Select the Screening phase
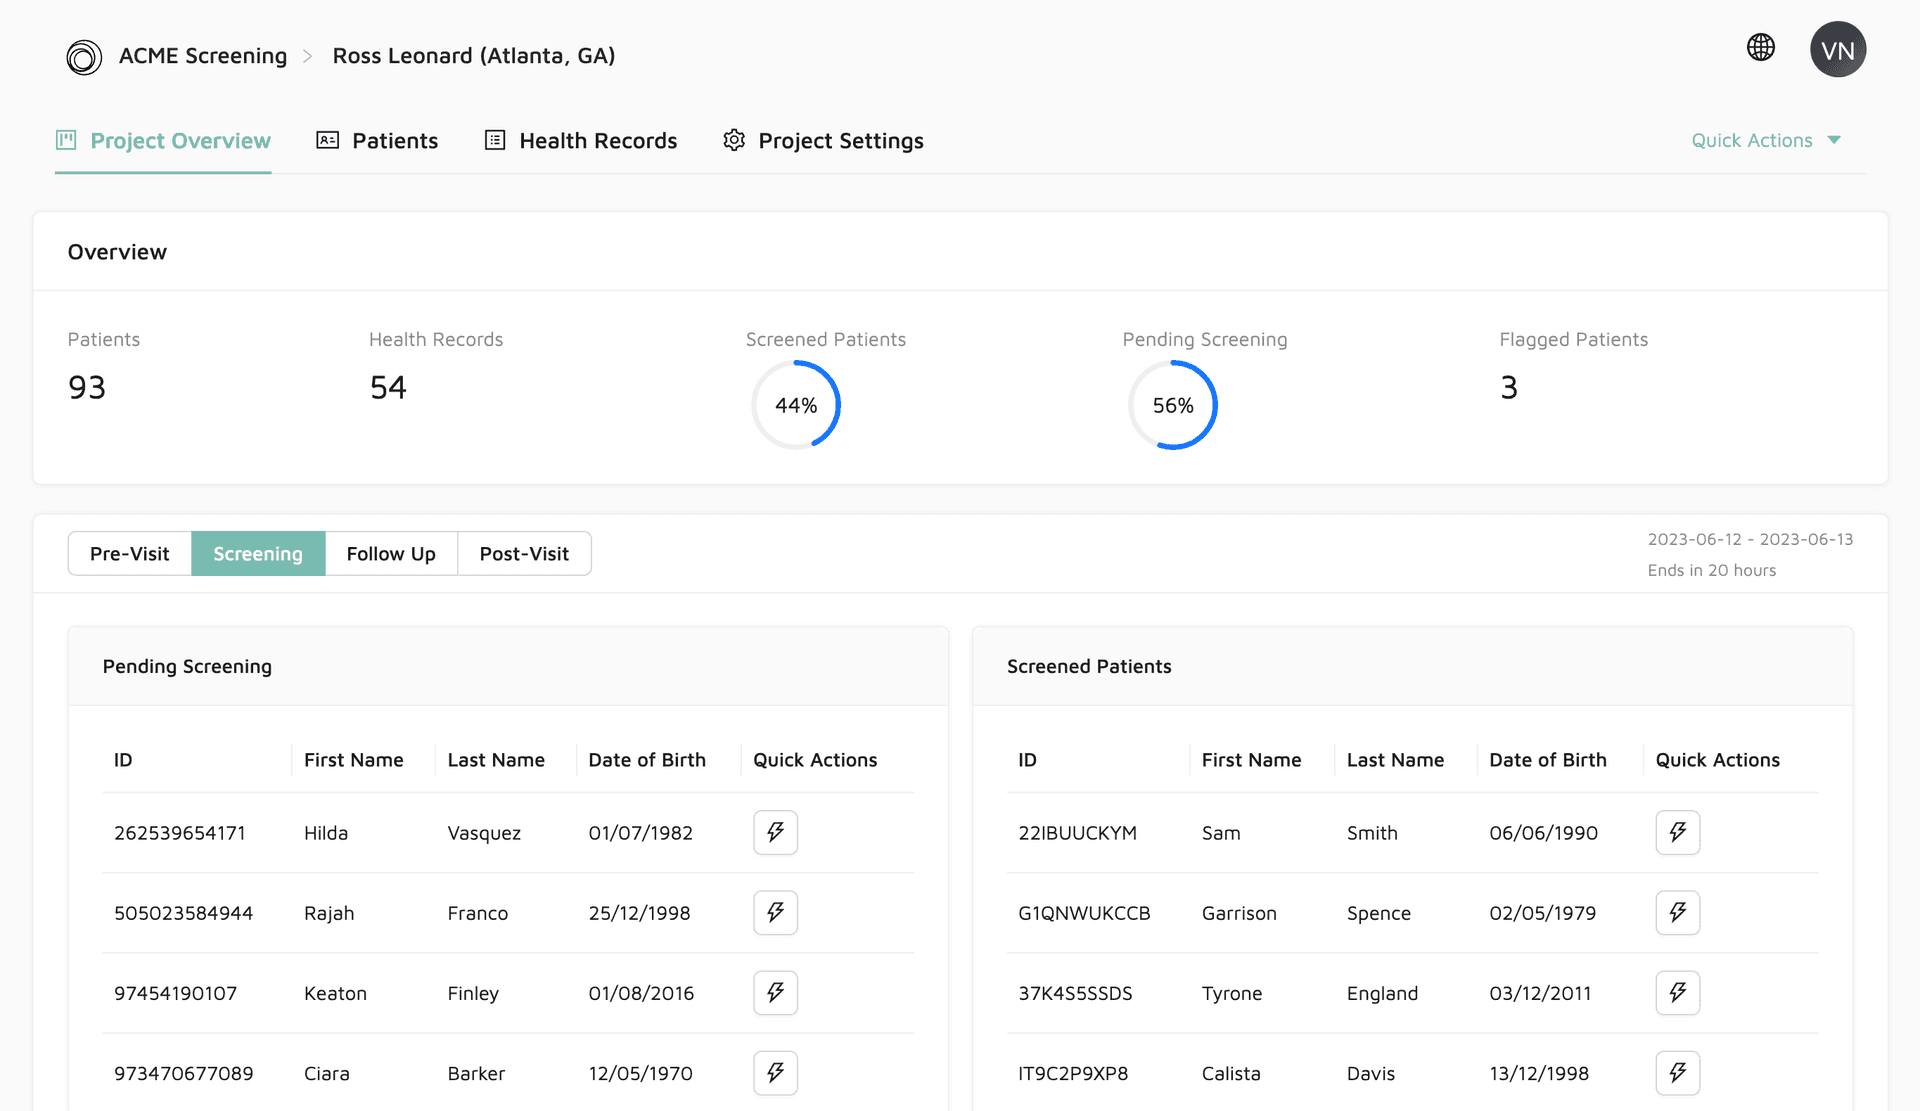 point(258,554)
